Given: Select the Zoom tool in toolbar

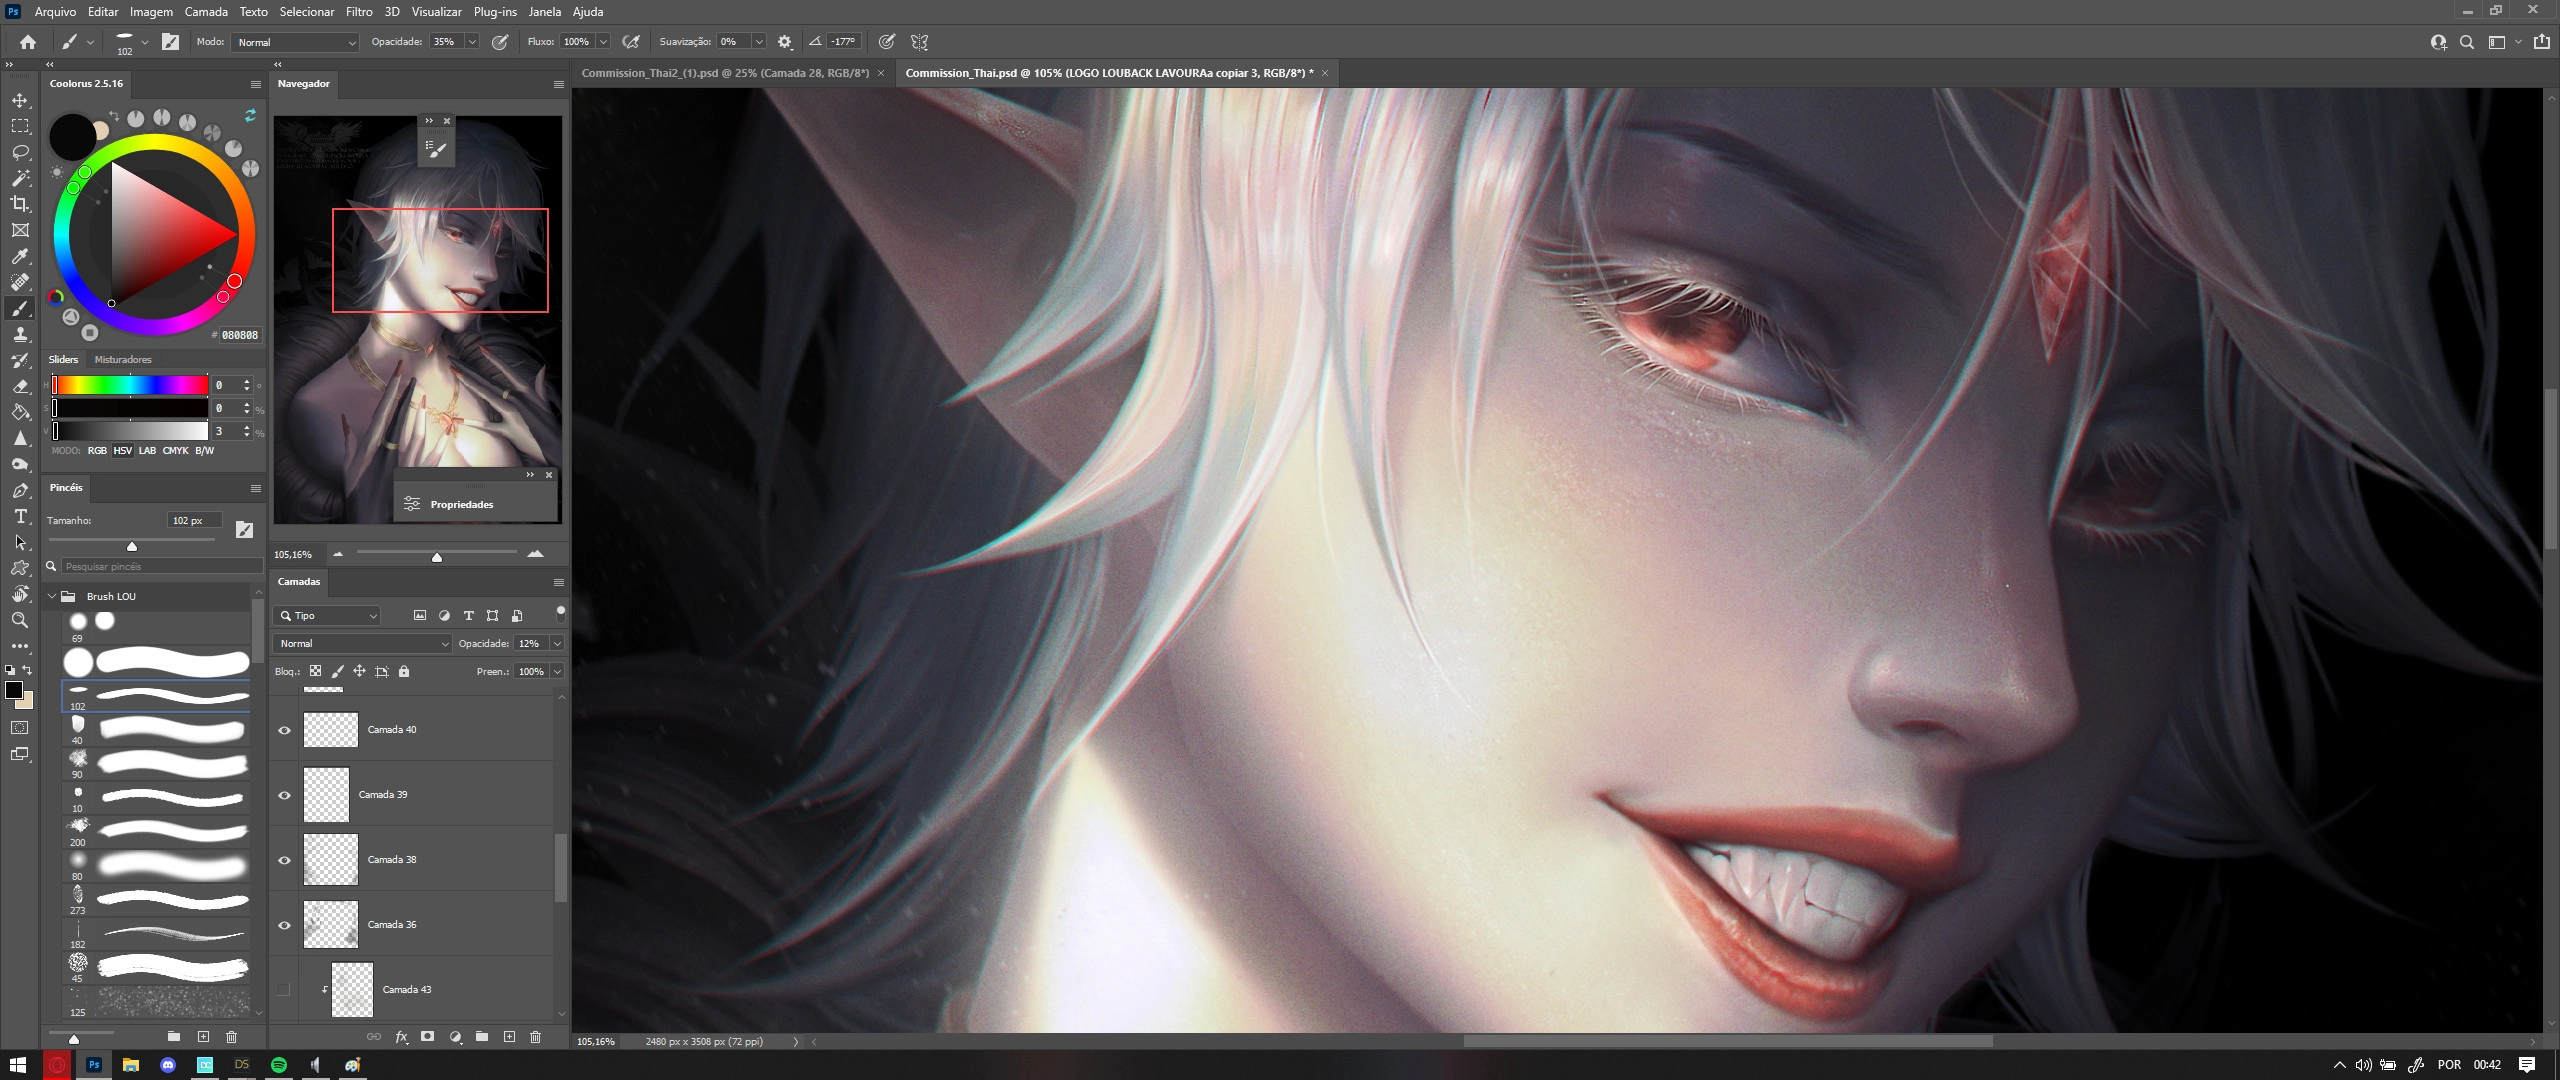Looking at the screenshot, I should coord(20,620).
